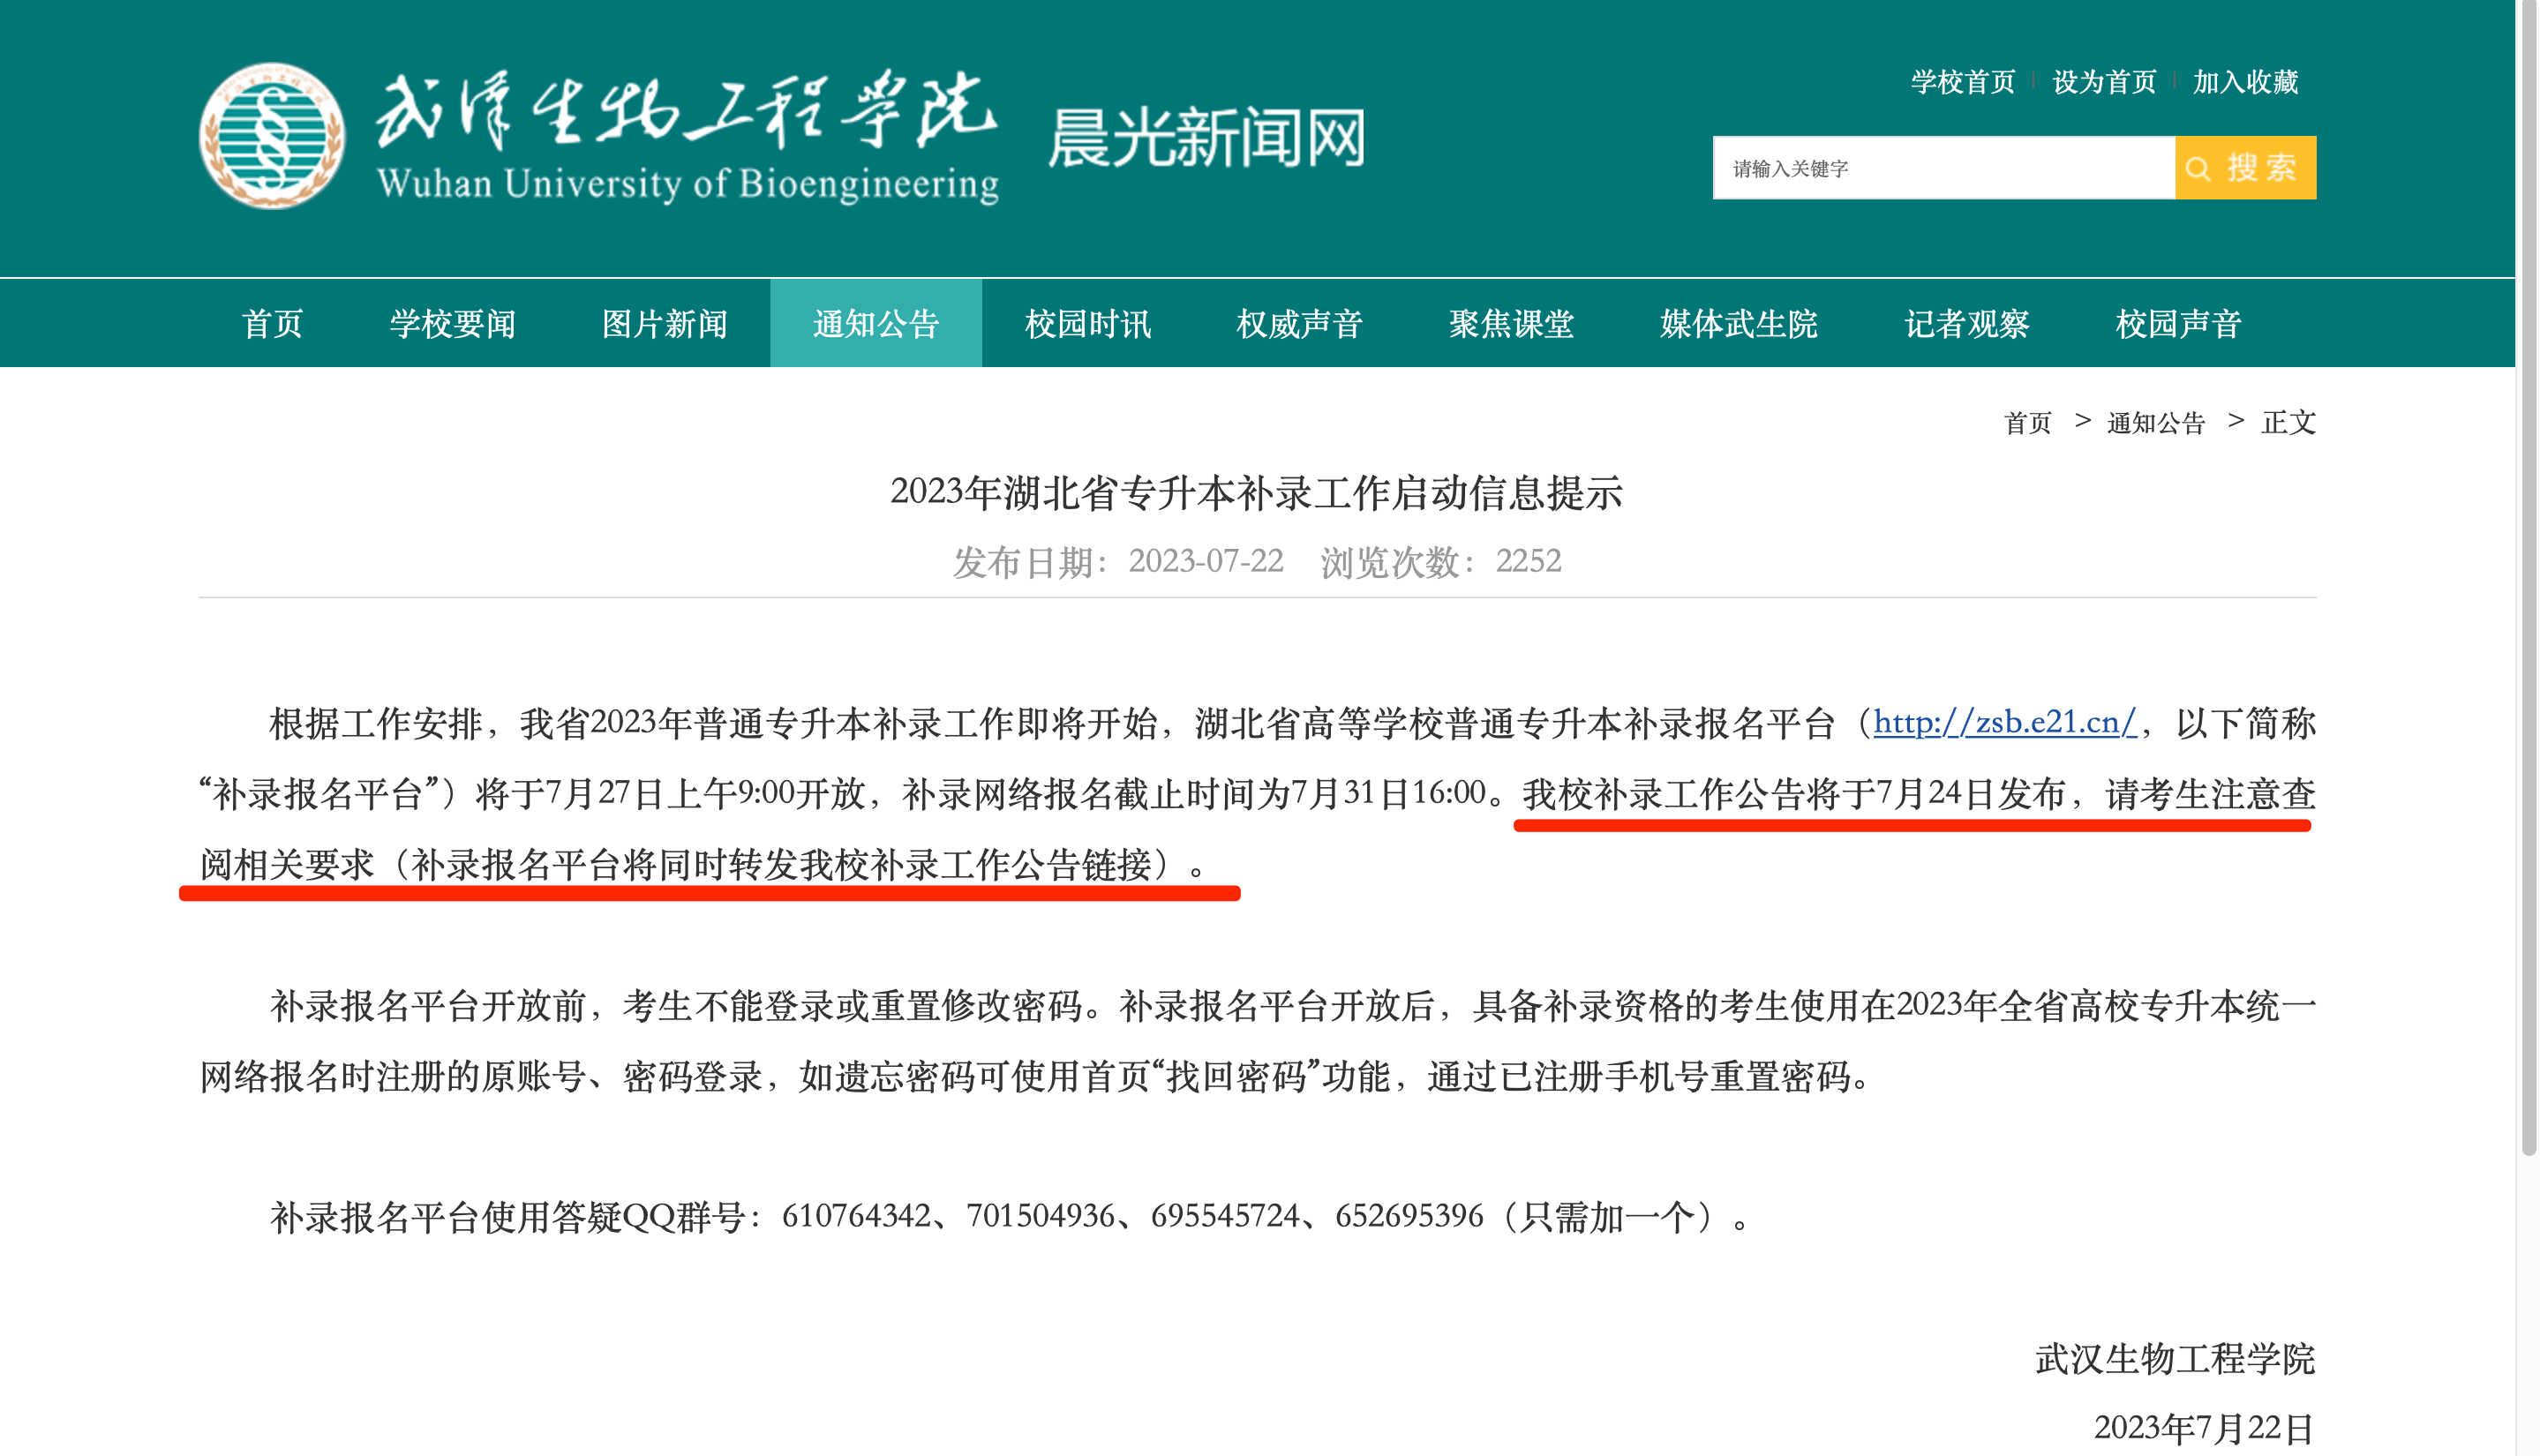
Task: Open the 学校首页 link
Action: tap(1962, 82)
